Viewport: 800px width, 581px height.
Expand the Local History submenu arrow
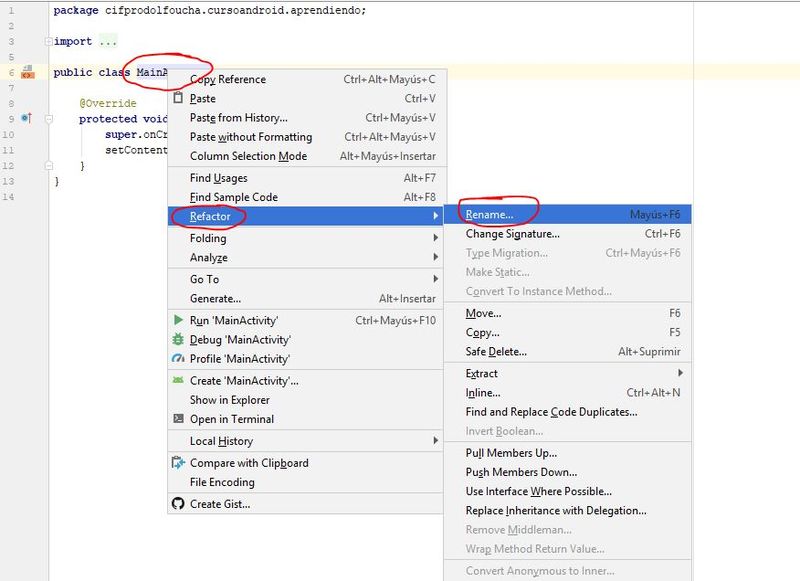[435, 441]
